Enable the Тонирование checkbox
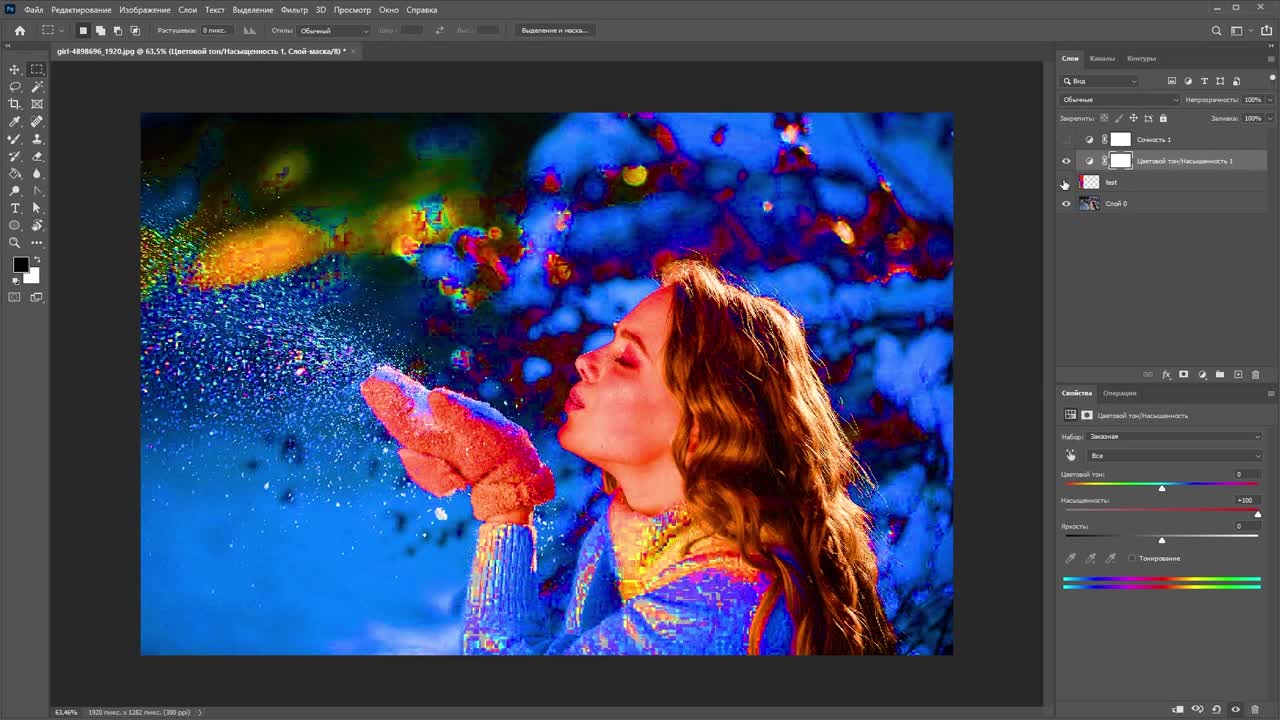Image resolution: width=1280 pixels, height=720 pixels. point(1132,558)
